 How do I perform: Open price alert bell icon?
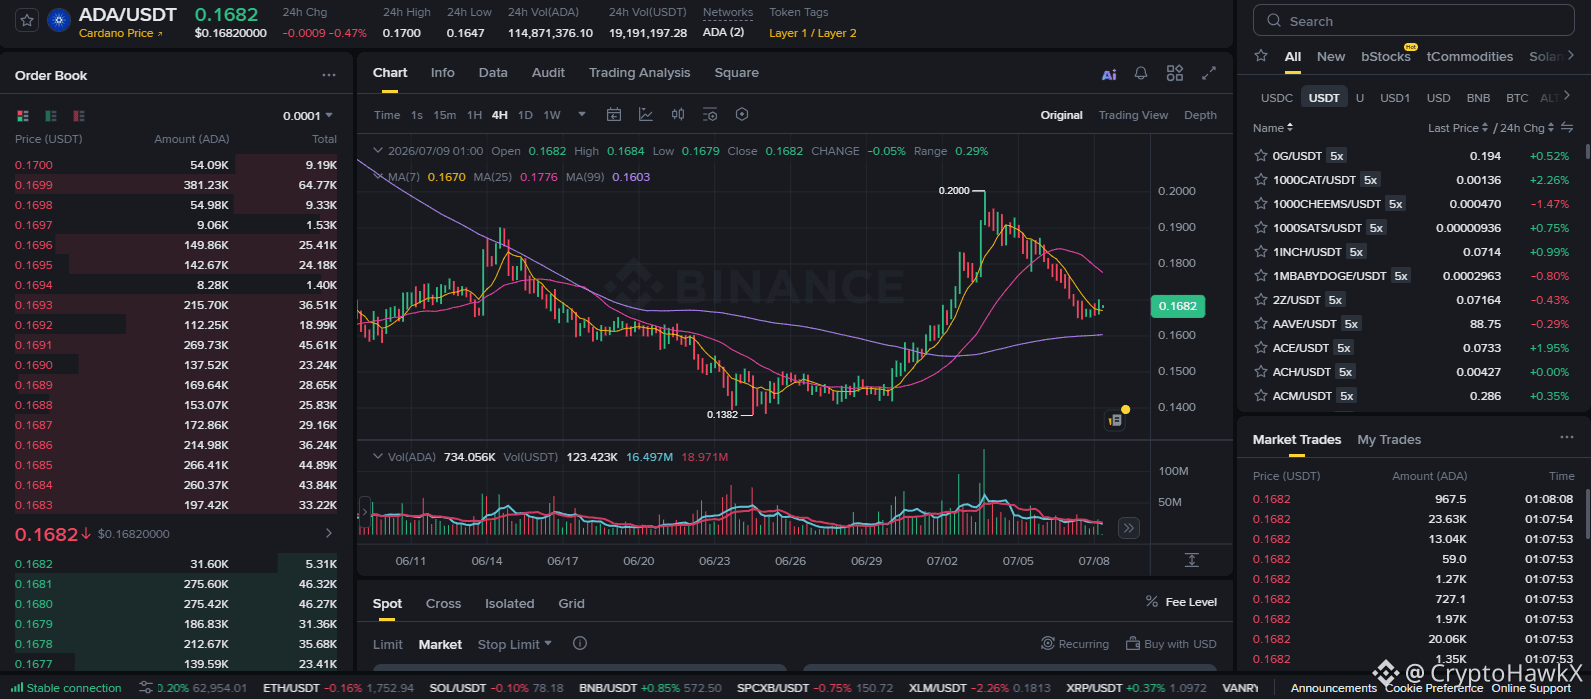tap(1141, 74)
